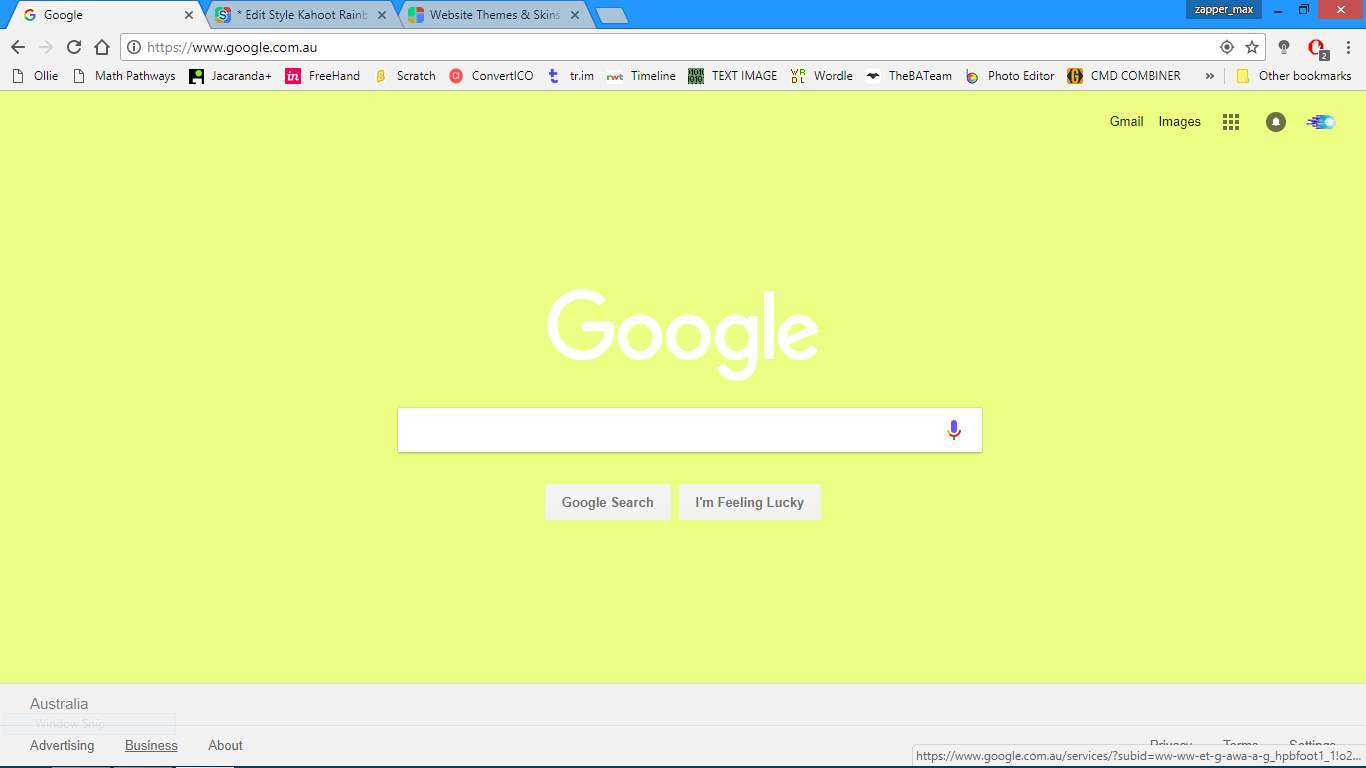Image resolution: width=1366 pixels, height=768 pixels.
Task: Open the Timeline bookmark
Action: point(641,76)
